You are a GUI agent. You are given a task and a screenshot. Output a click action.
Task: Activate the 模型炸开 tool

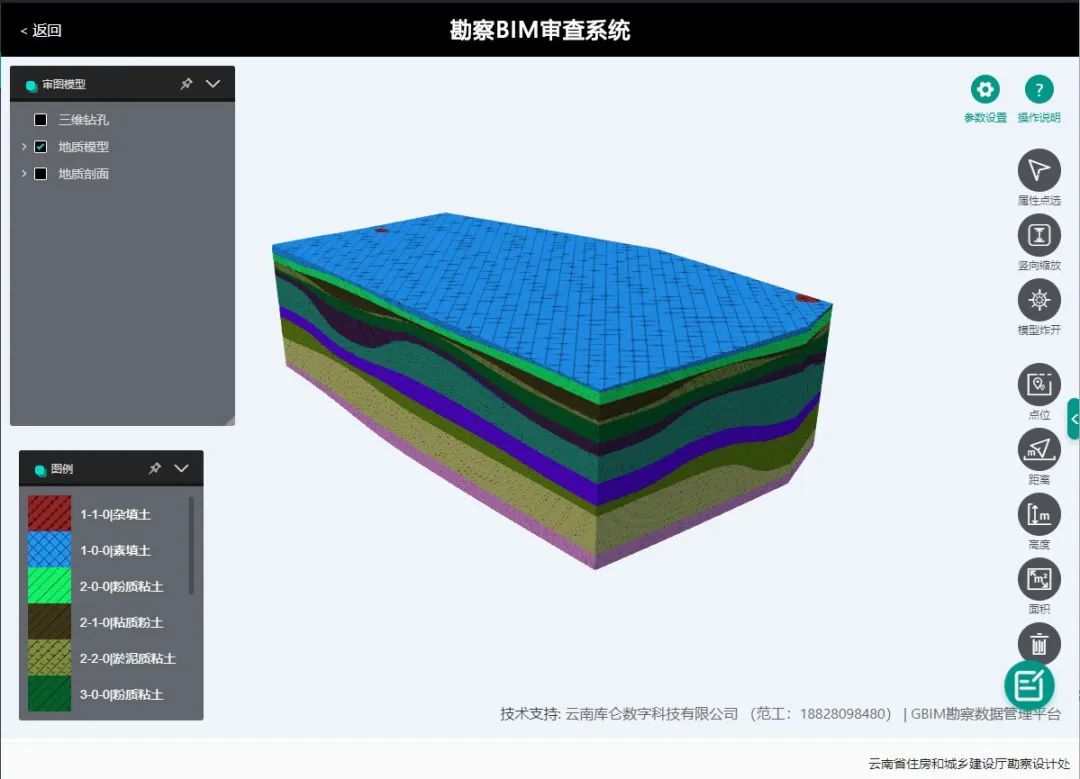click(x=1039, y=300)
